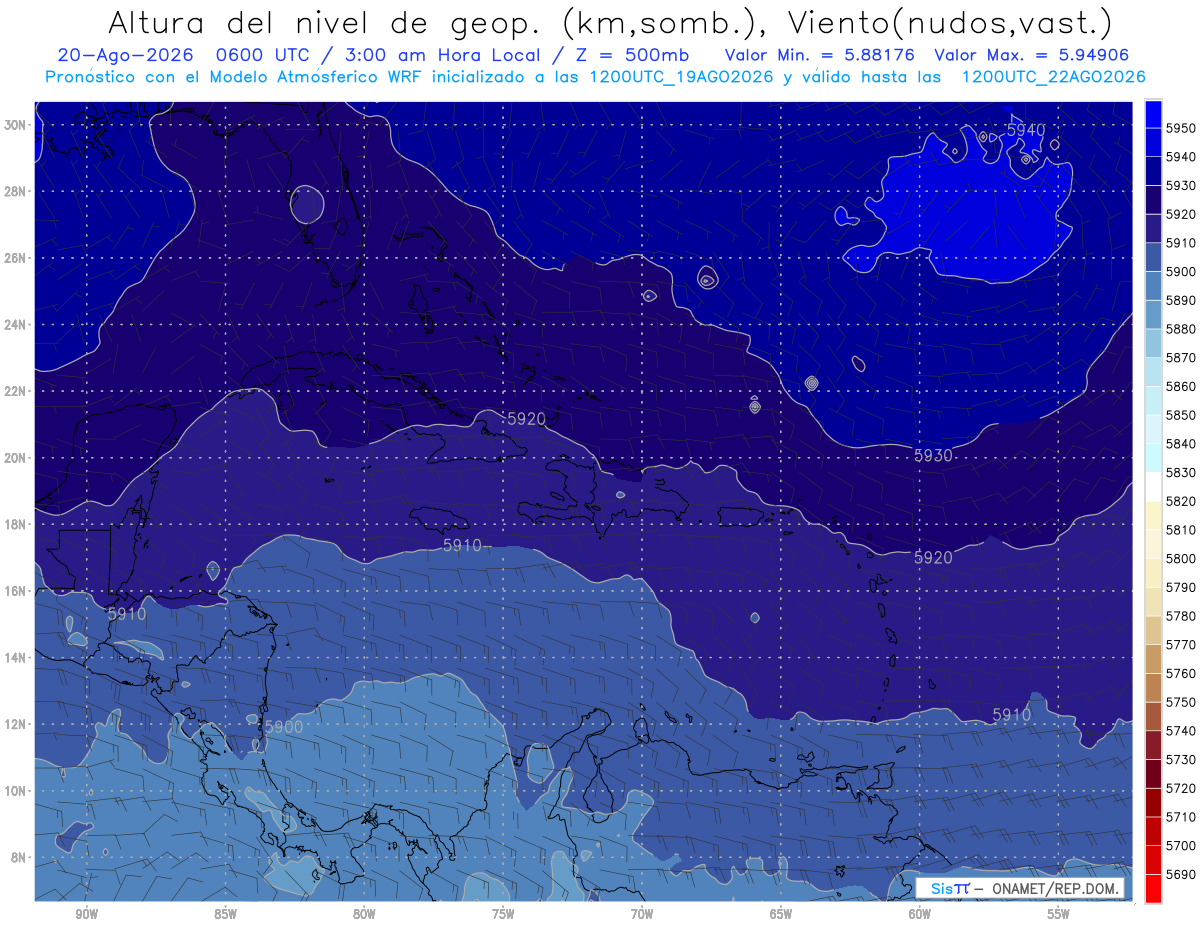Click the '75W' longitude axis label
The width and height of the screenshot is (1200, 927).
503,914
